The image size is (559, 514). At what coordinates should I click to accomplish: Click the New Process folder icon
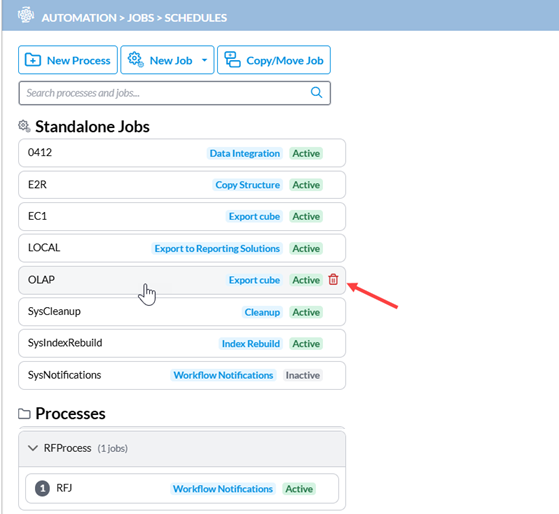(x=32, y=60)
